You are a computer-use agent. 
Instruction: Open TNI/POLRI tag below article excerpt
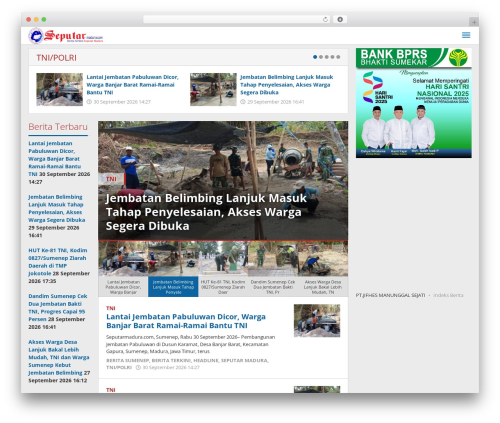tap(119, 367)
